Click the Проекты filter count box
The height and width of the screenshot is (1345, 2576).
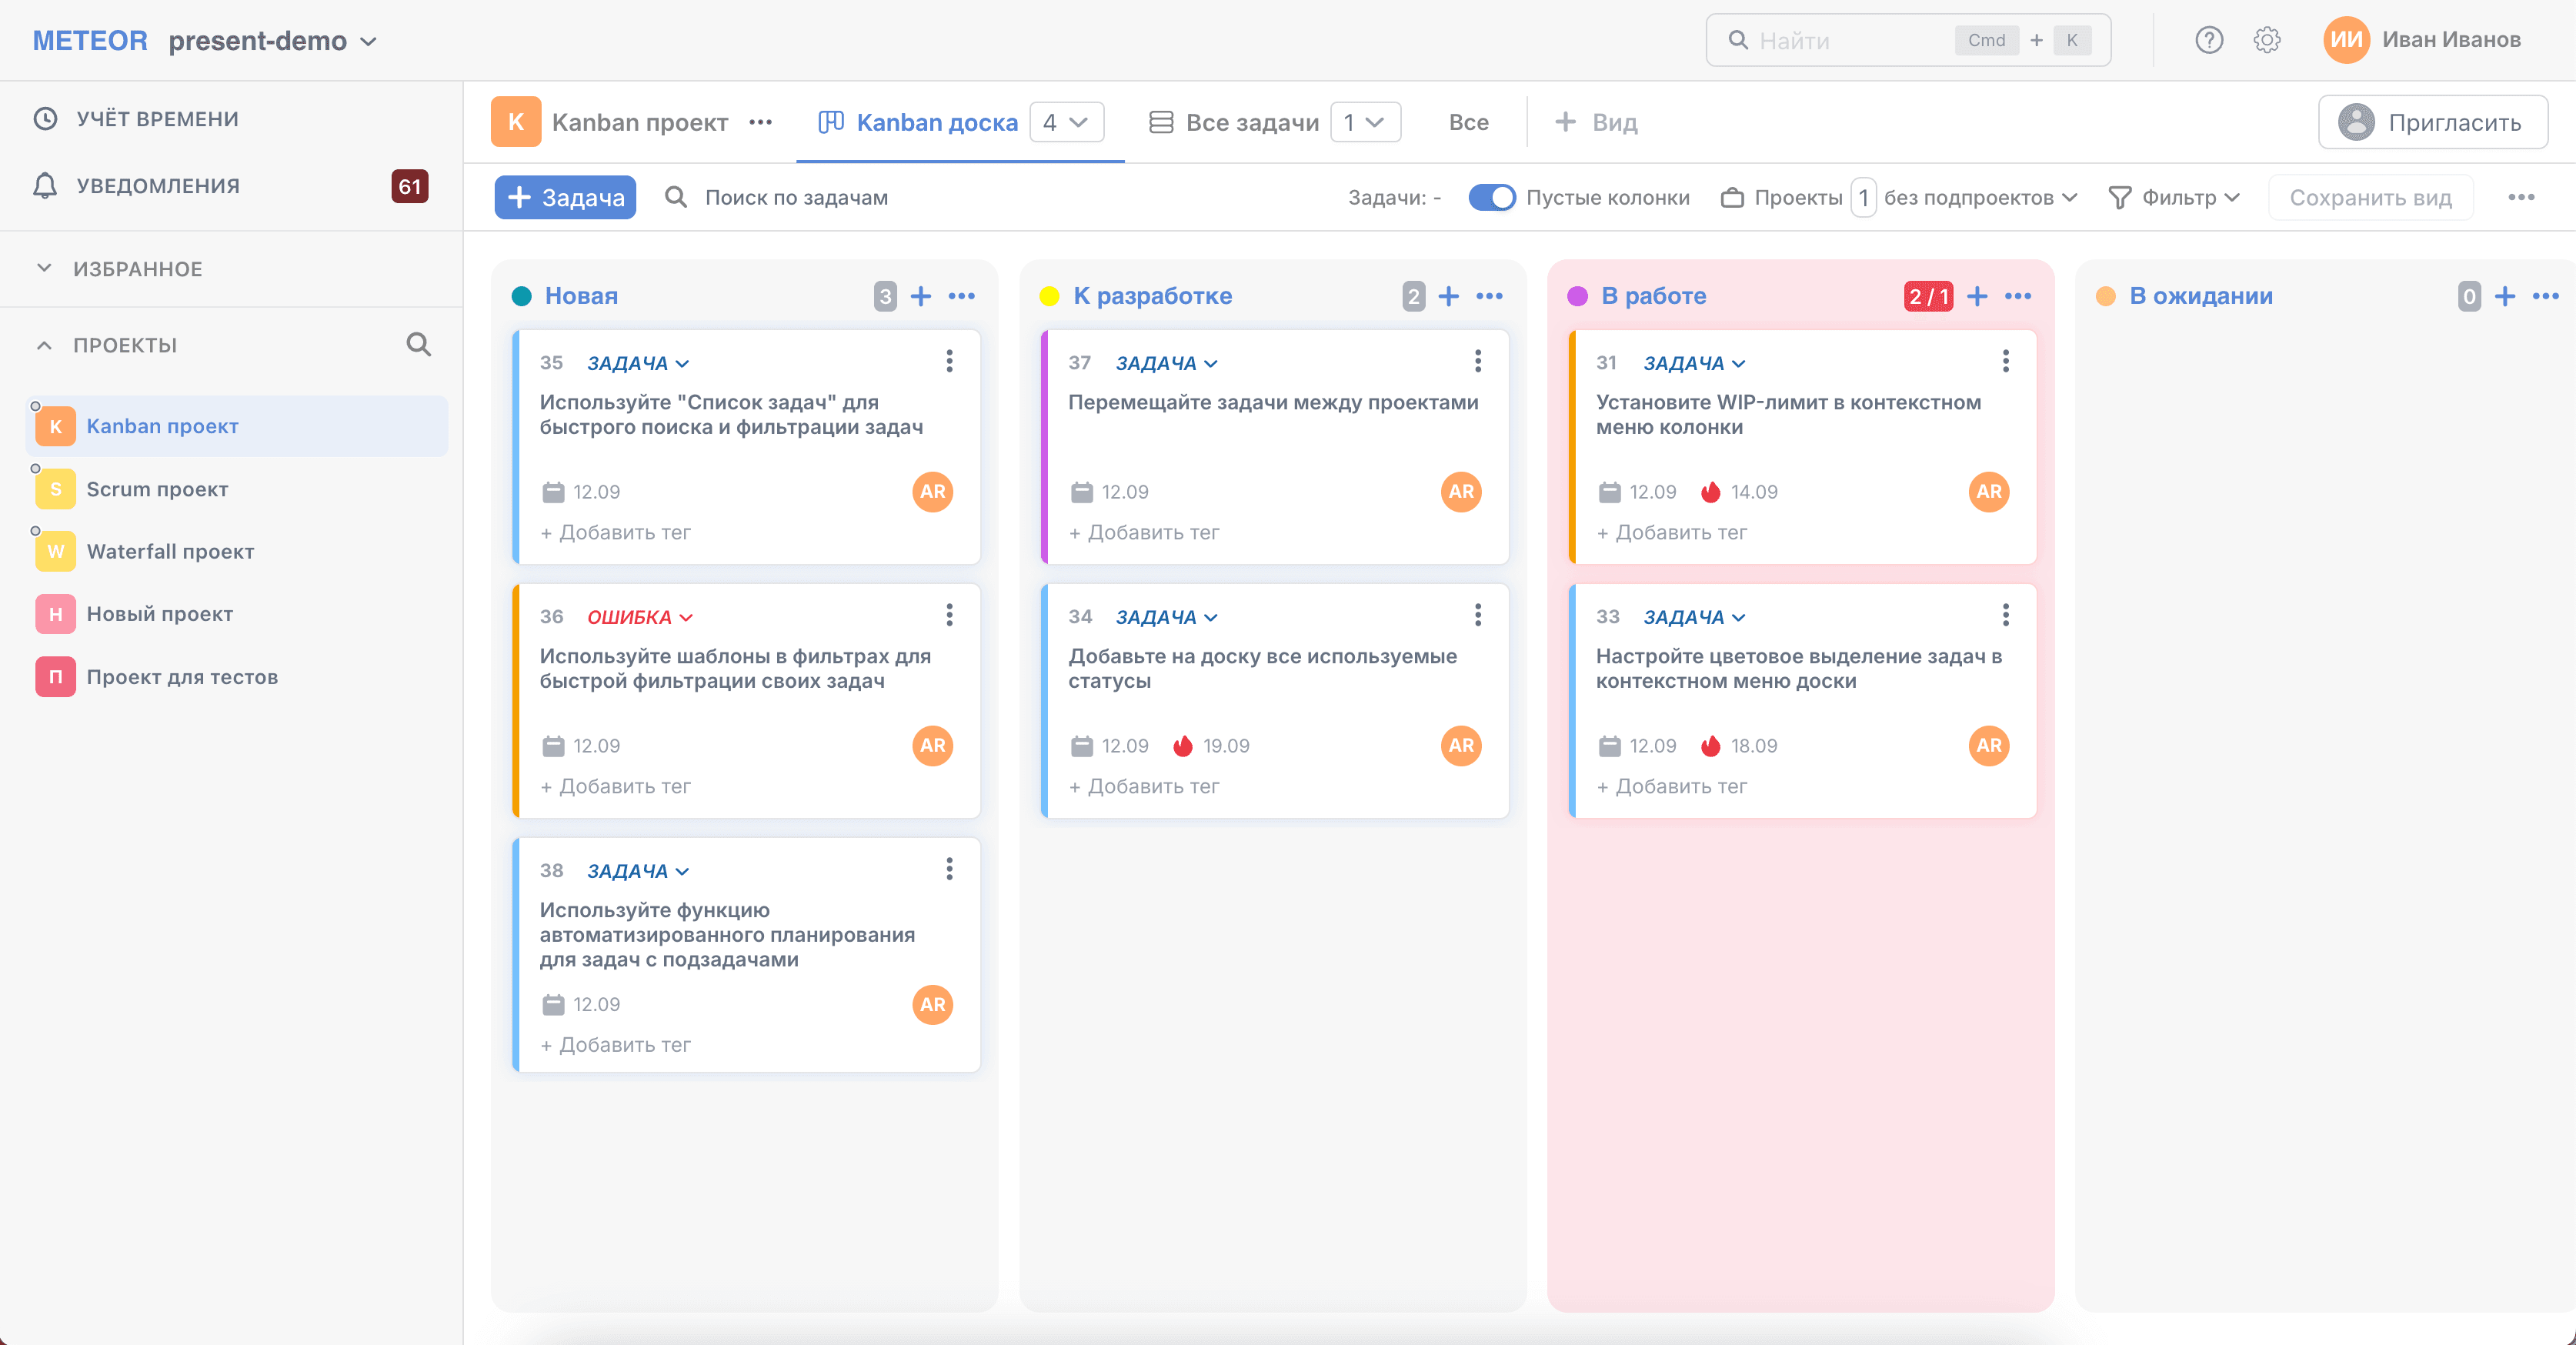pos(1863,198)
